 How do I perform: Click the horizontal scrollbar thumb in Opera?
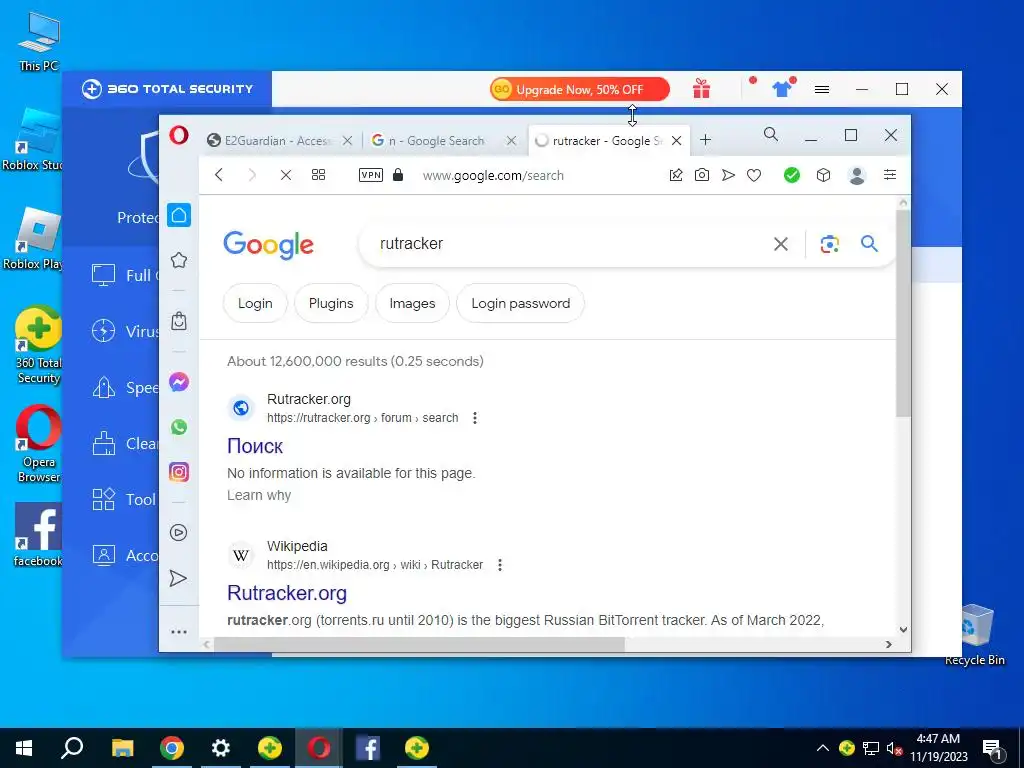419,645
